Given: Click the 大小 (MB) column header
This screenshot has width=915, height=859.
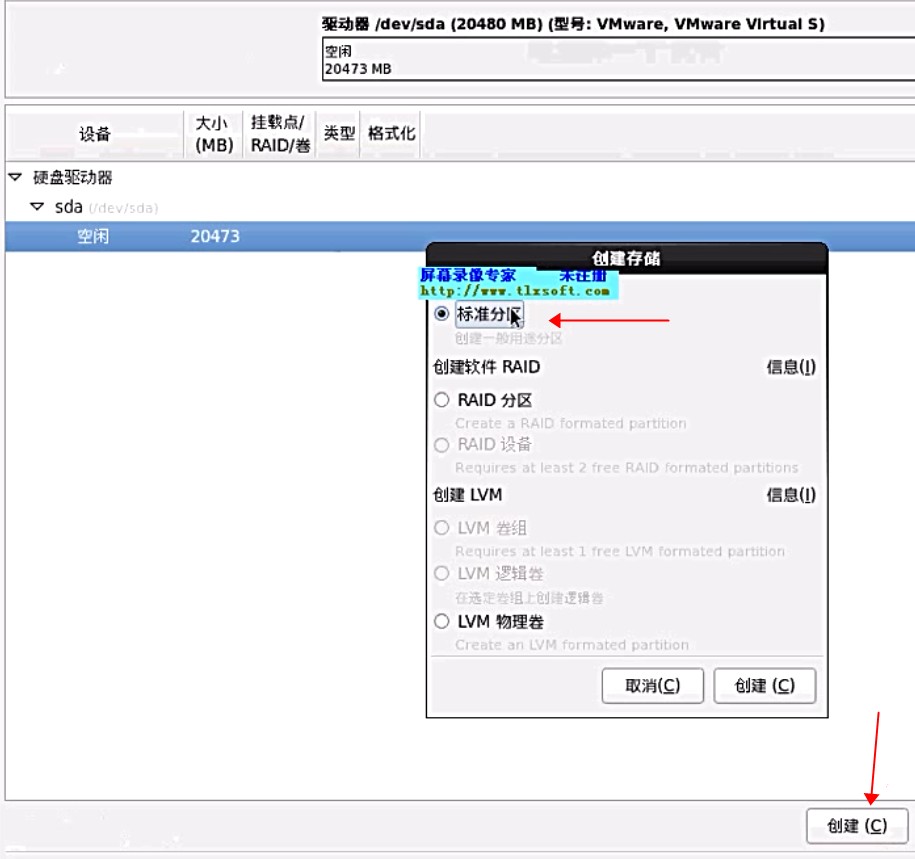Looking at the screenshot, I should click(213, 134).
